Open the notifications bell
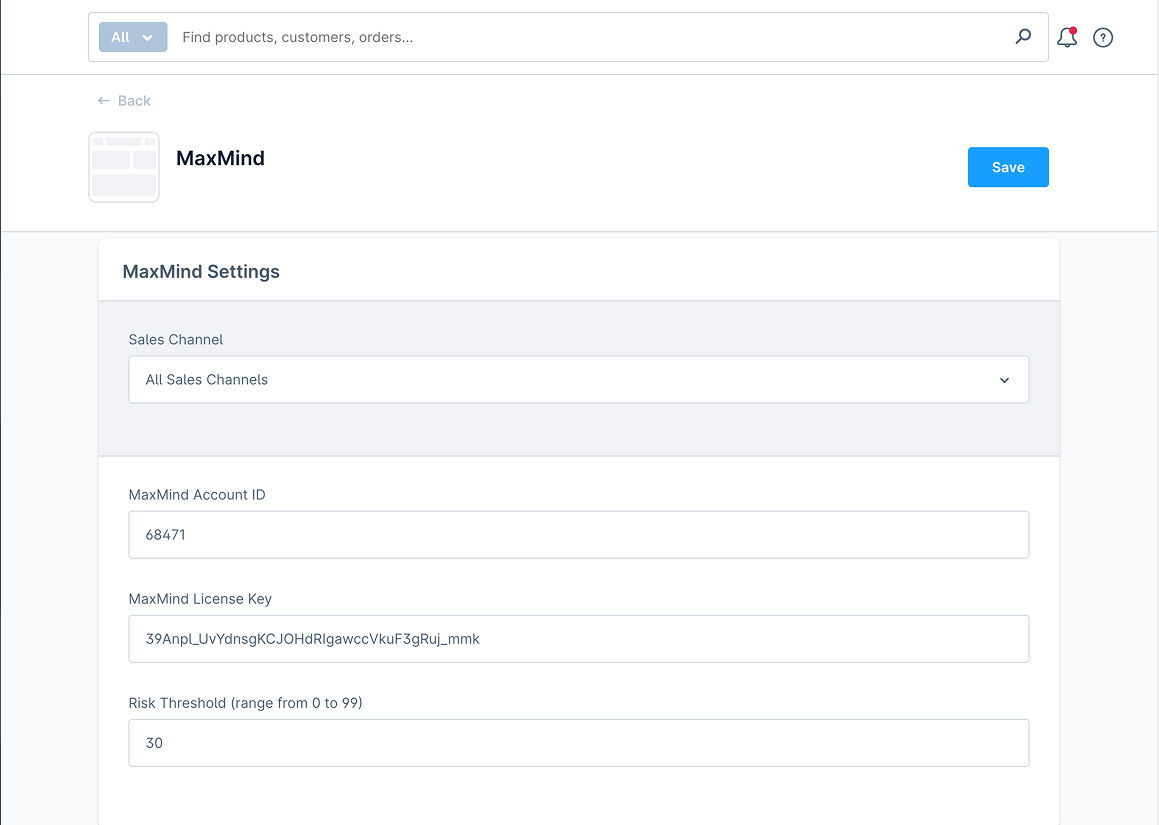This screenshot has height=825, width=1159. pos(1066,38)
